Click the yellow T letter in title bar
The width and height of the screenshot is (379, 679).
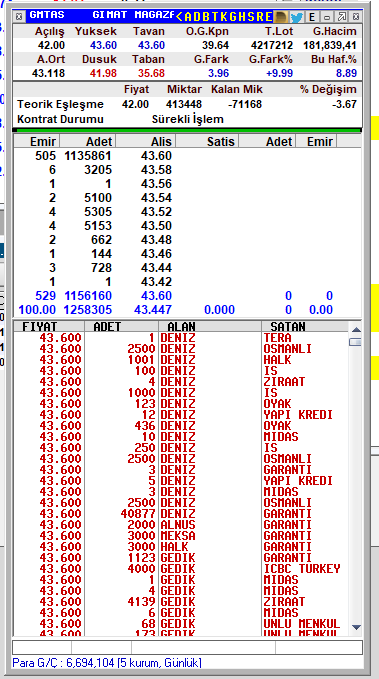215,17
